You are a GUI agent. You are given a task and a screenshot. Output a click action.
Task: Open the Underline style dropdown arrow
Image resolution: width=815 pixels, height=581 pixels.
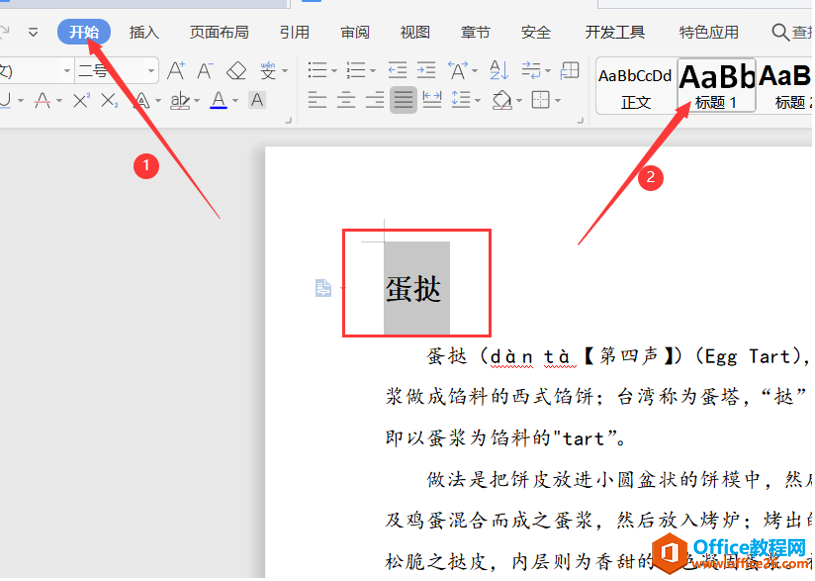tap(20, 100)
